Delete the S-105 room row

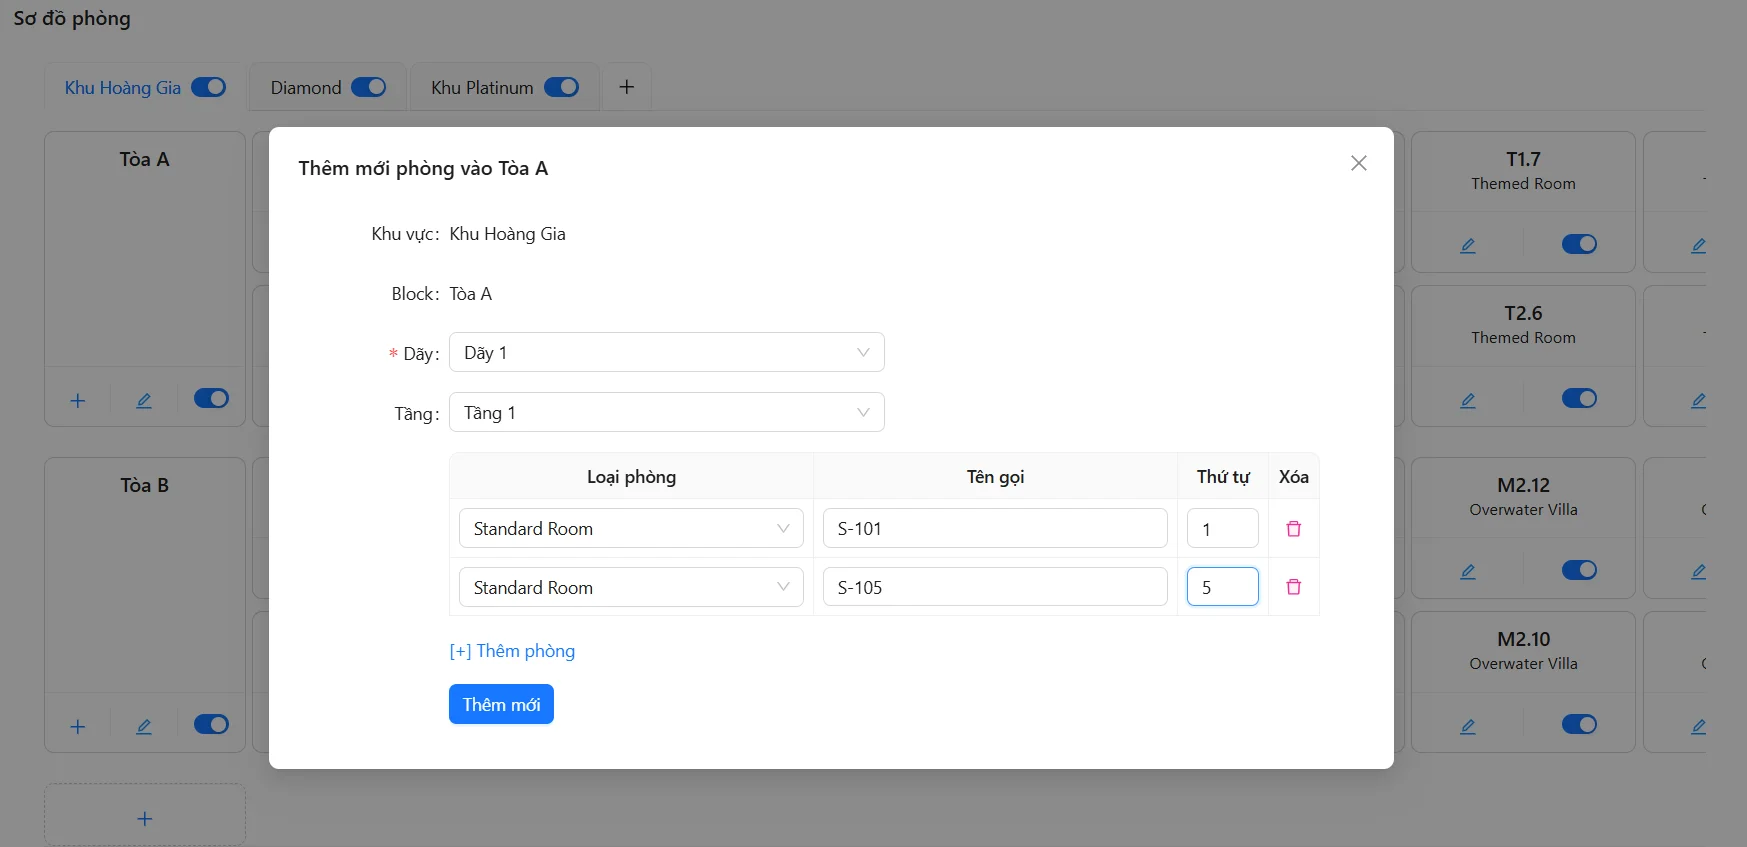click(x=1293, y=587)
